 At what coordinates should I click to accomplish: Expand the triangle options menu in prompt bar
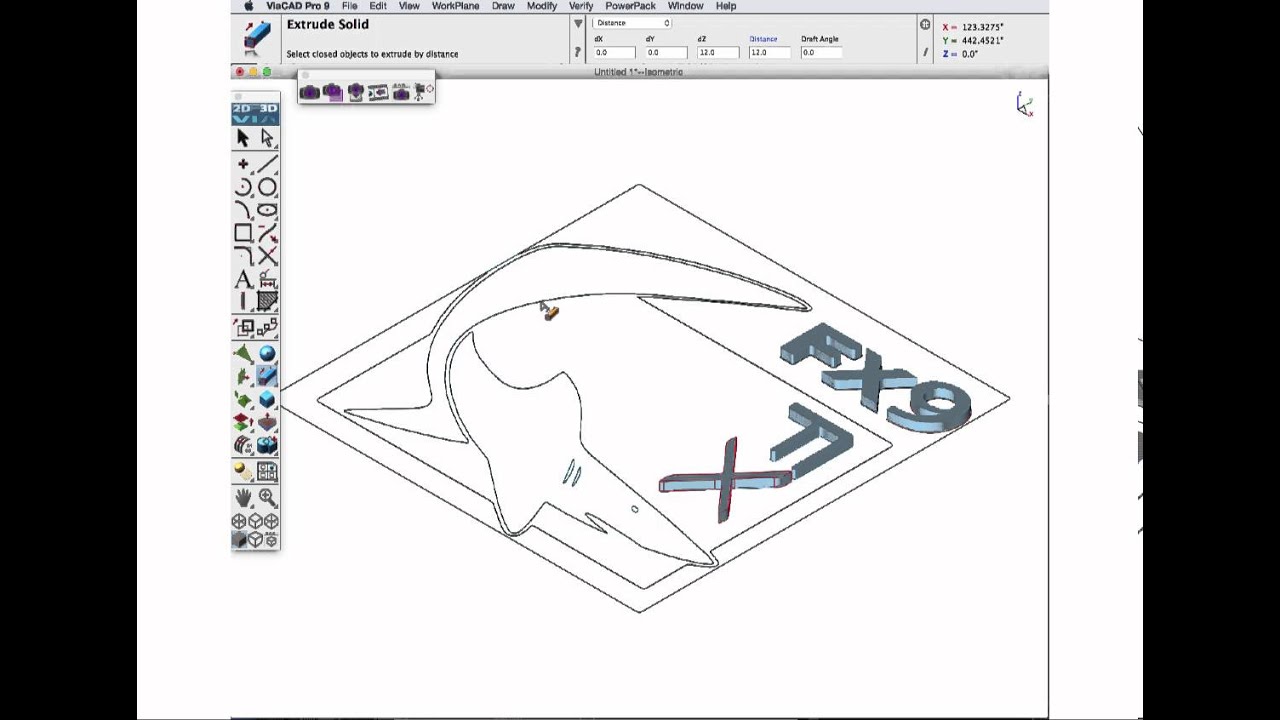coord(577,23)
